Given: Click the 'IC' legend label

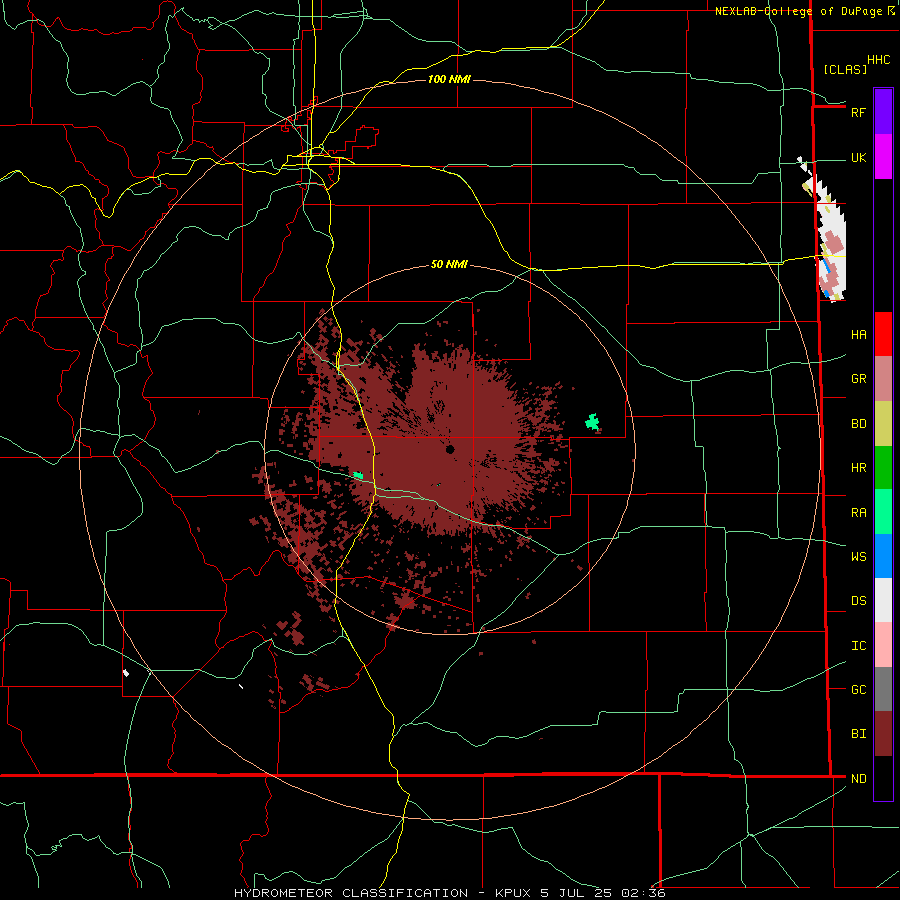Looking at the screenshot, I should [x=859, y=646].
